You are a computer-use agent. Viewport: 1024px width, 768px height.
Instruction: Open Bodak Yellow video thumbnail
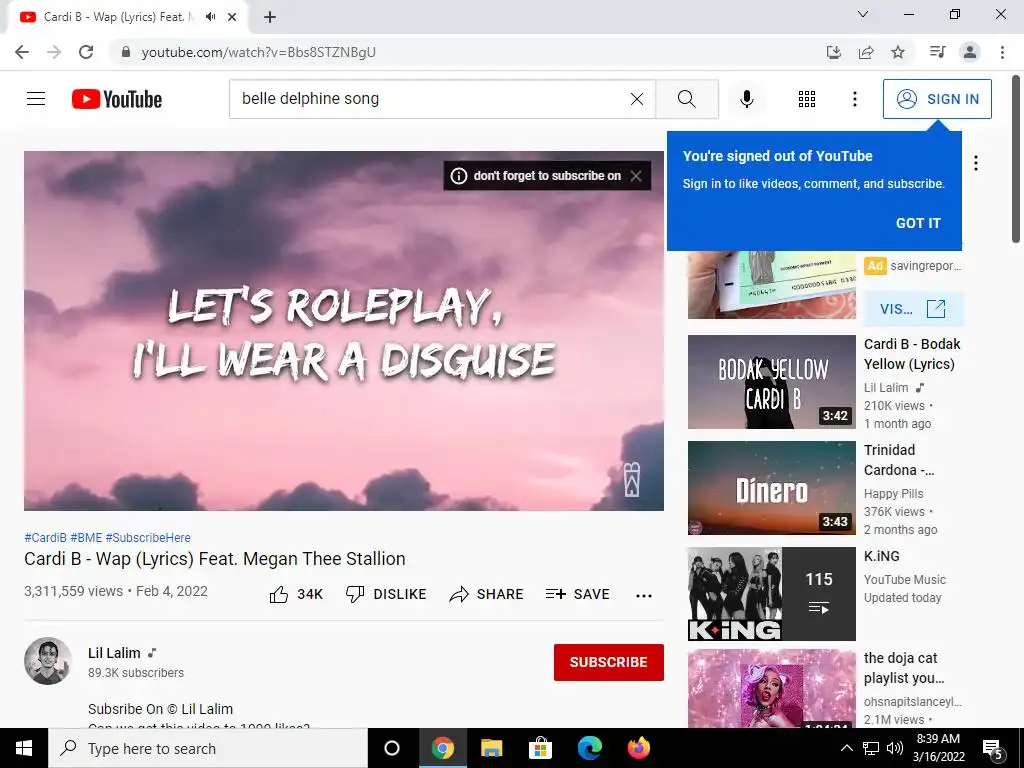(x=772, y=382)
